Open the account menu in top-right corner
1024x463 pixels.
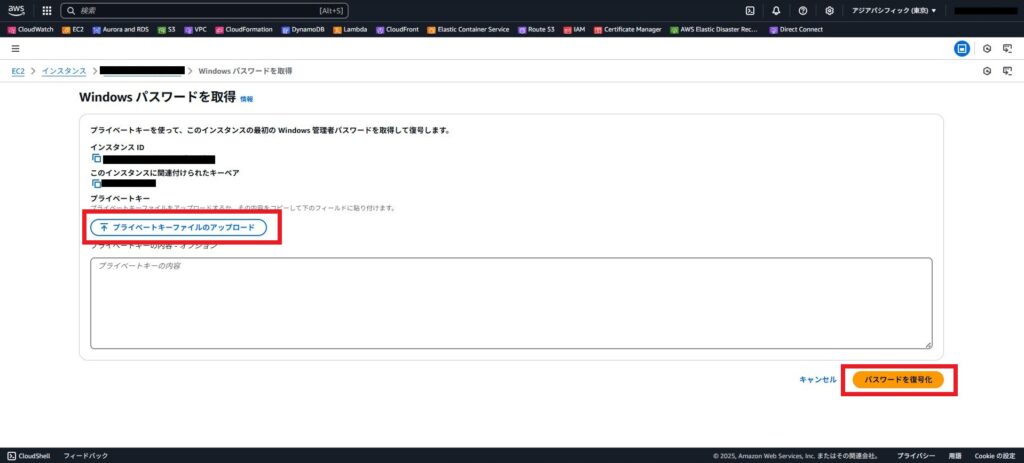pyautogui.click(x=984, y=10)
